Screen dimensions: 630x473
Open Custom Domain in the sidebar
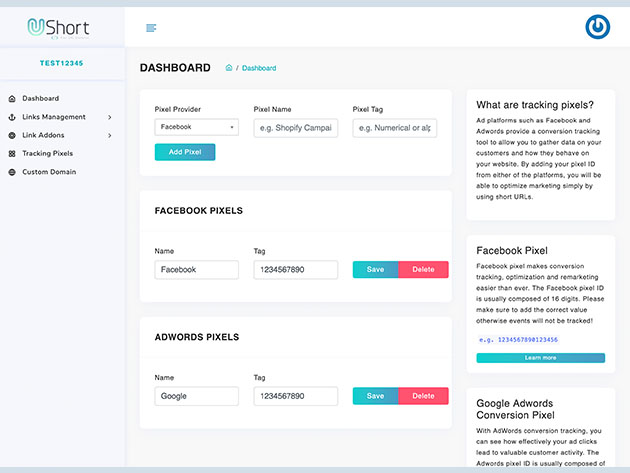(x=49, y=172)
